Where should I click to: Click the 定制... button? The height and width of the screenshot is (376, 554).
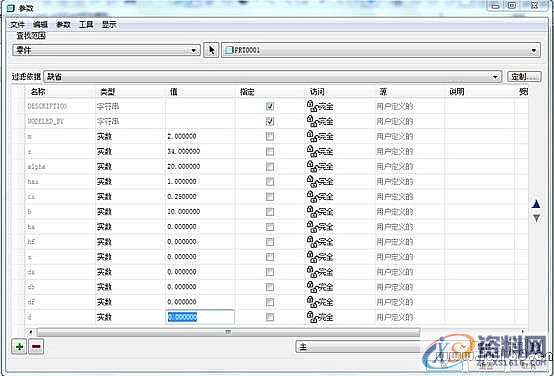(x=524, y=76)
